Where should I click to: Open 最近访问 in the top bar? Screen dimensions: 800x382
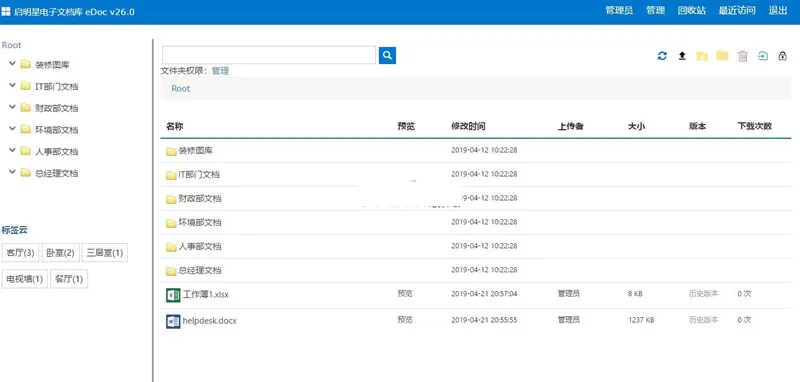coord(737,11)
